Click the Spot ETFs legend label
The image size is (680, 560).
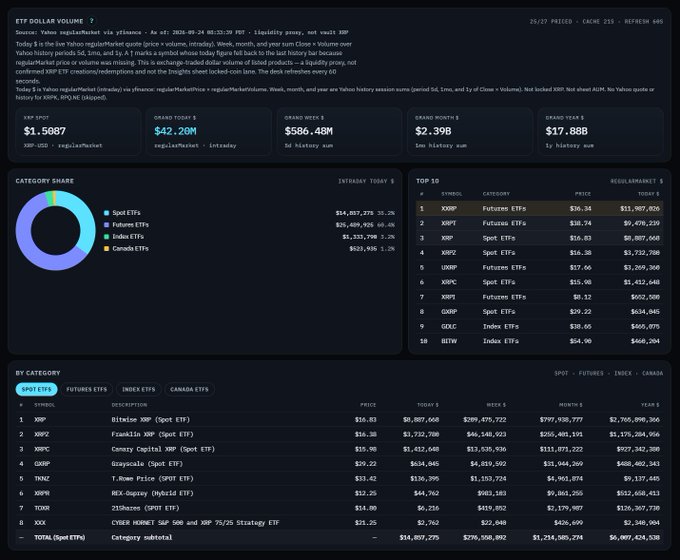point(126,213)
